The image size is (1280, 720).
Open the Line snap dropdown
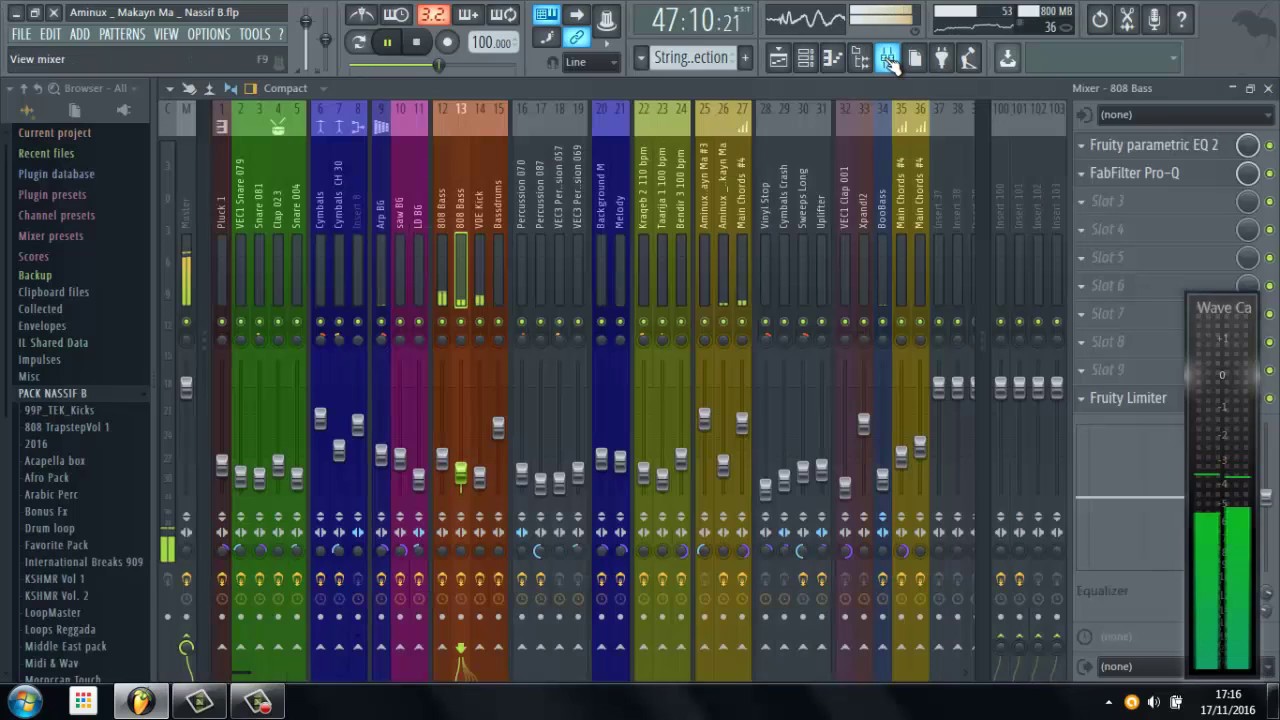(x=592, y=62)
